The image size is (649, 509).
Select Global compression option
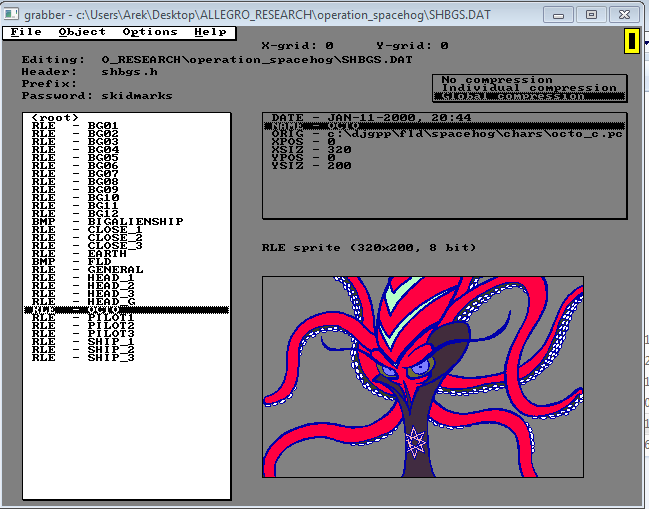[x=529, y=96]
